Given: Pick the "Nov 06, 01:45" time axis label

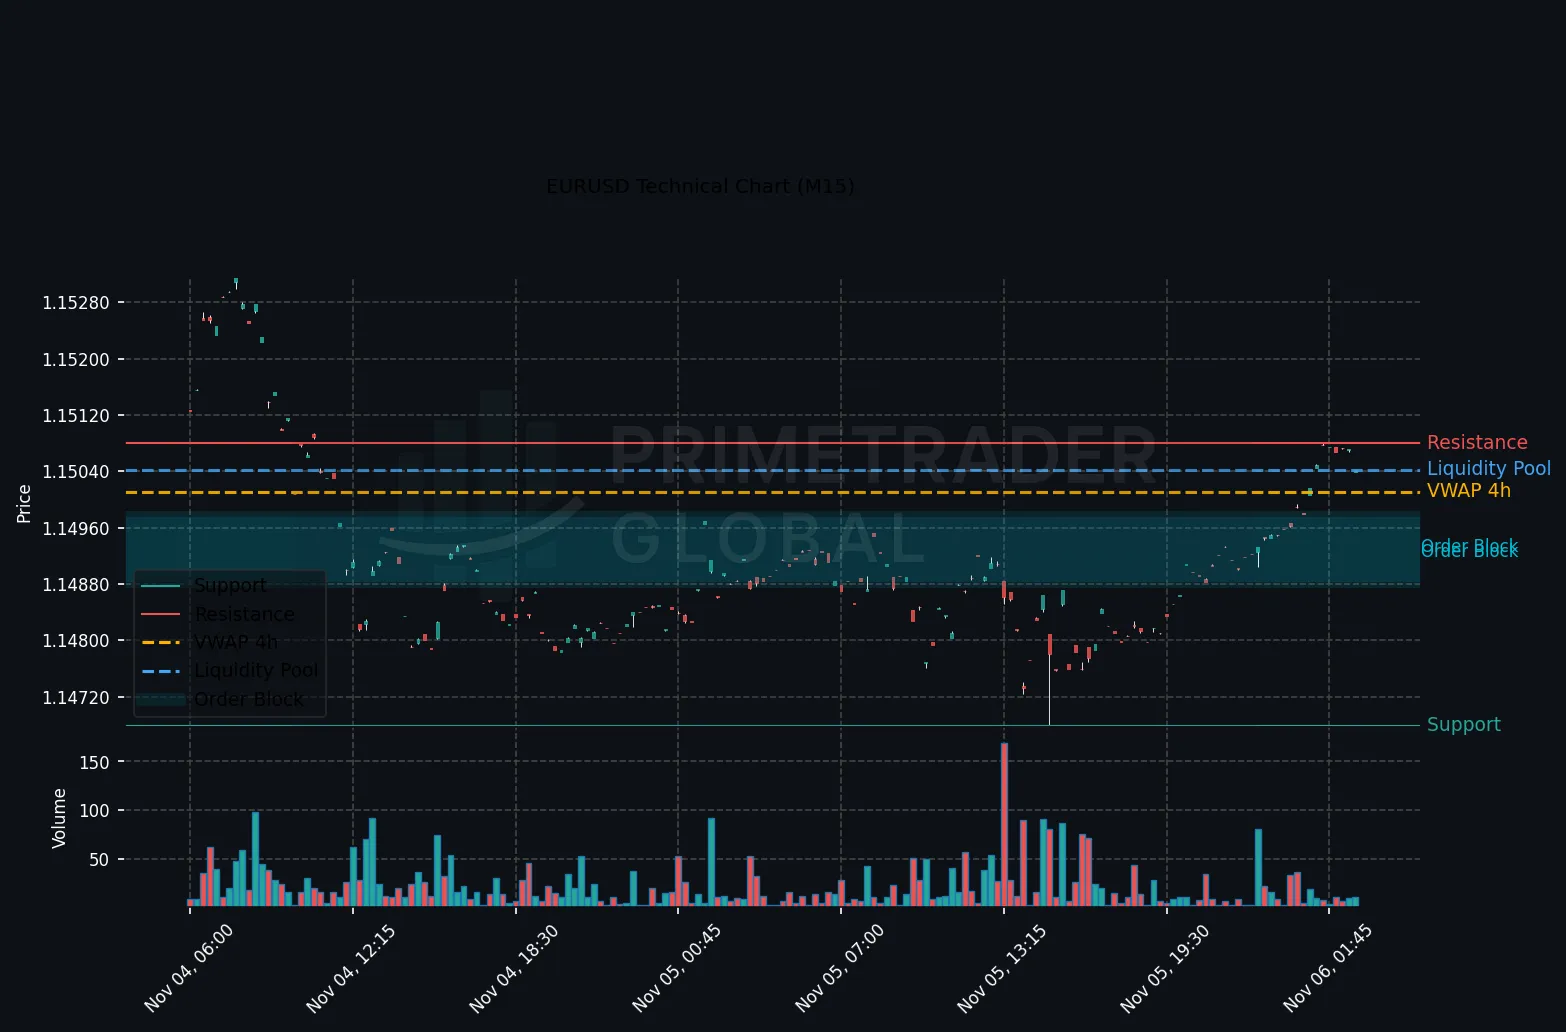Looking at the screenshot, I should 1328,968.
